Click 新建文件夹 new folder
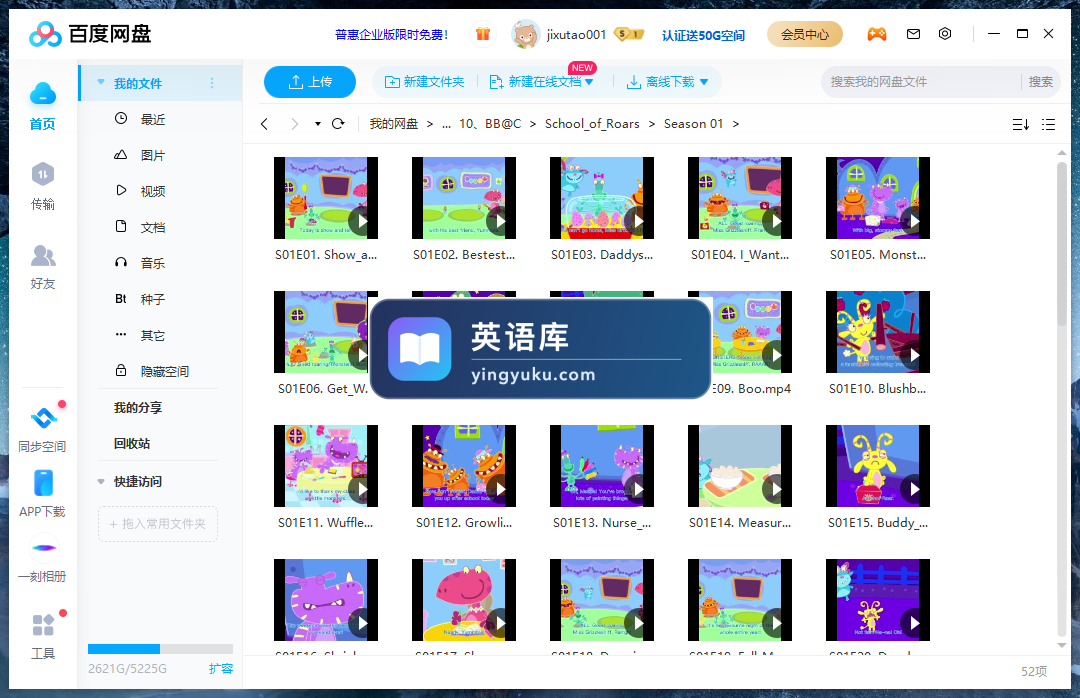Screen dimensions: 1080x698 point(424,82)
